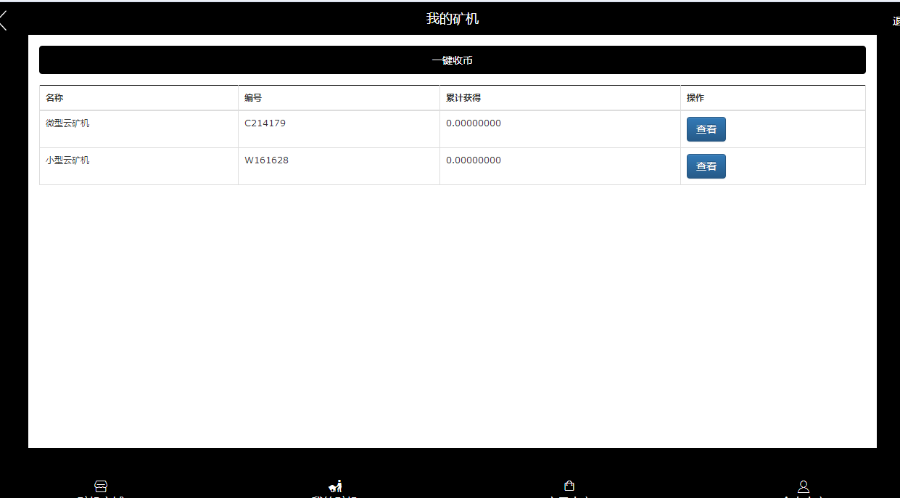Screen dimensions: 900x498
Task: View details for 微型云矿机 with 查看
Action: tap(706, 129)
